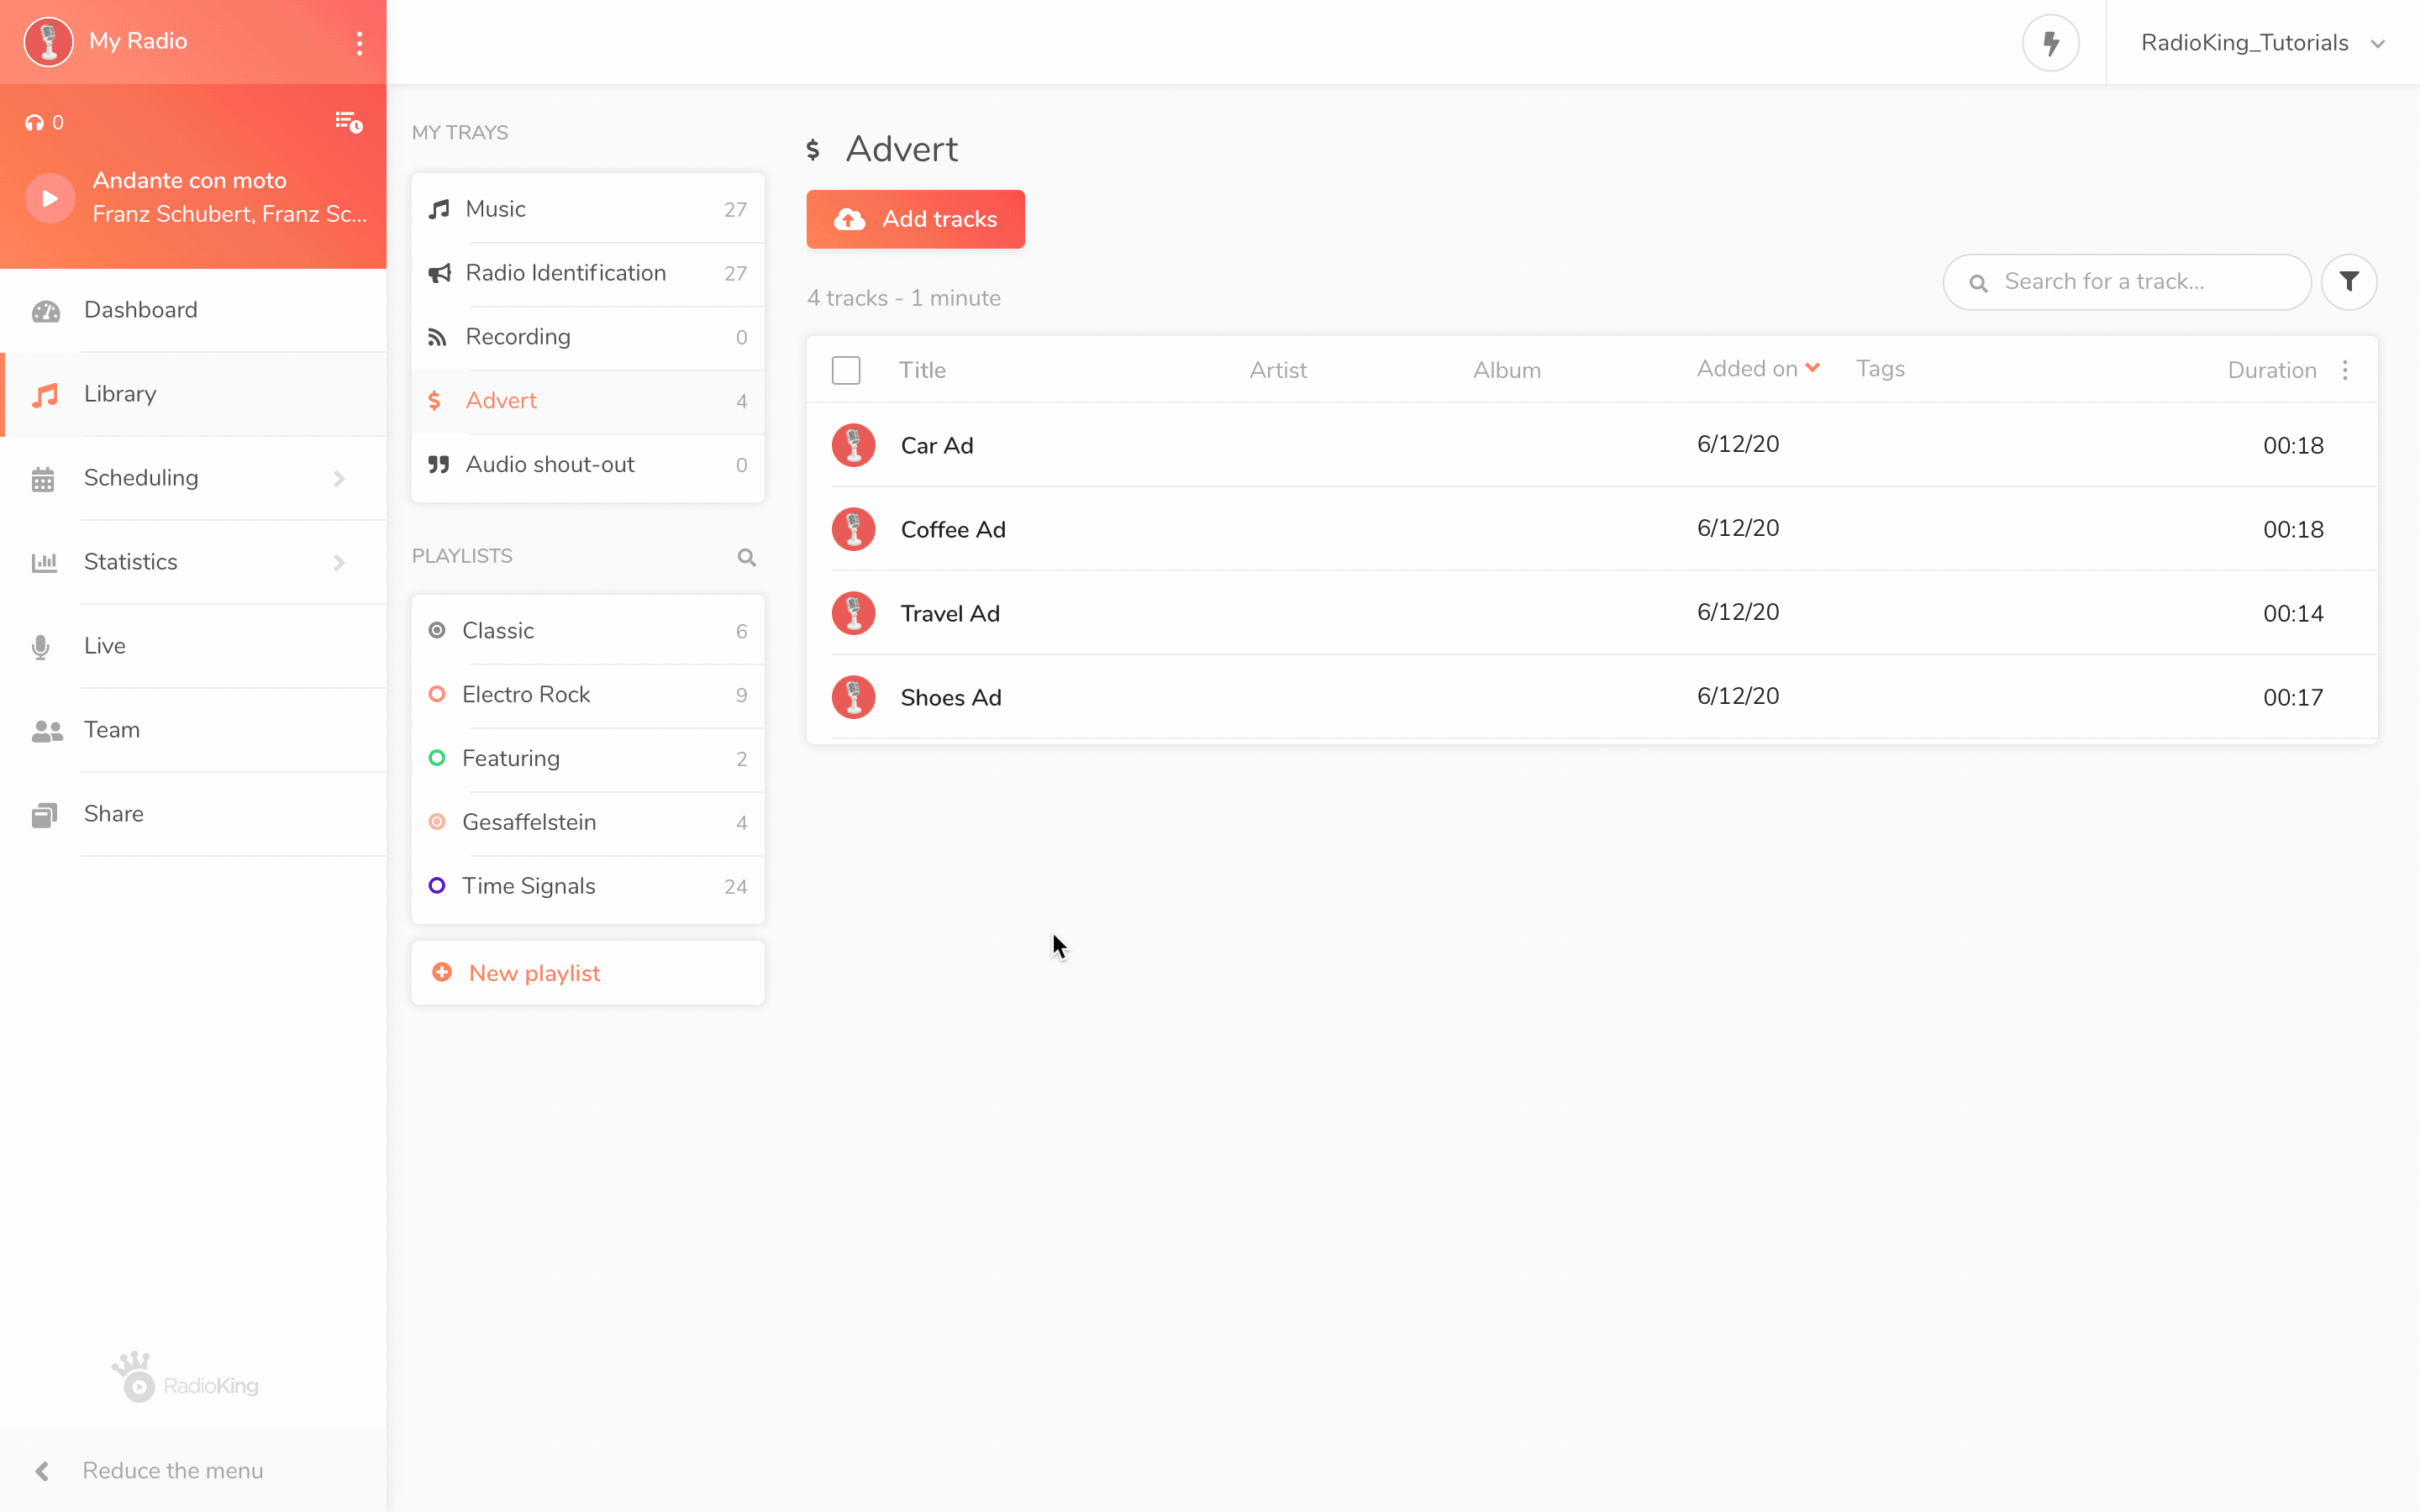Select the Recording tray
This screenshot has height=1512, width=2420.
click(588, 337)
